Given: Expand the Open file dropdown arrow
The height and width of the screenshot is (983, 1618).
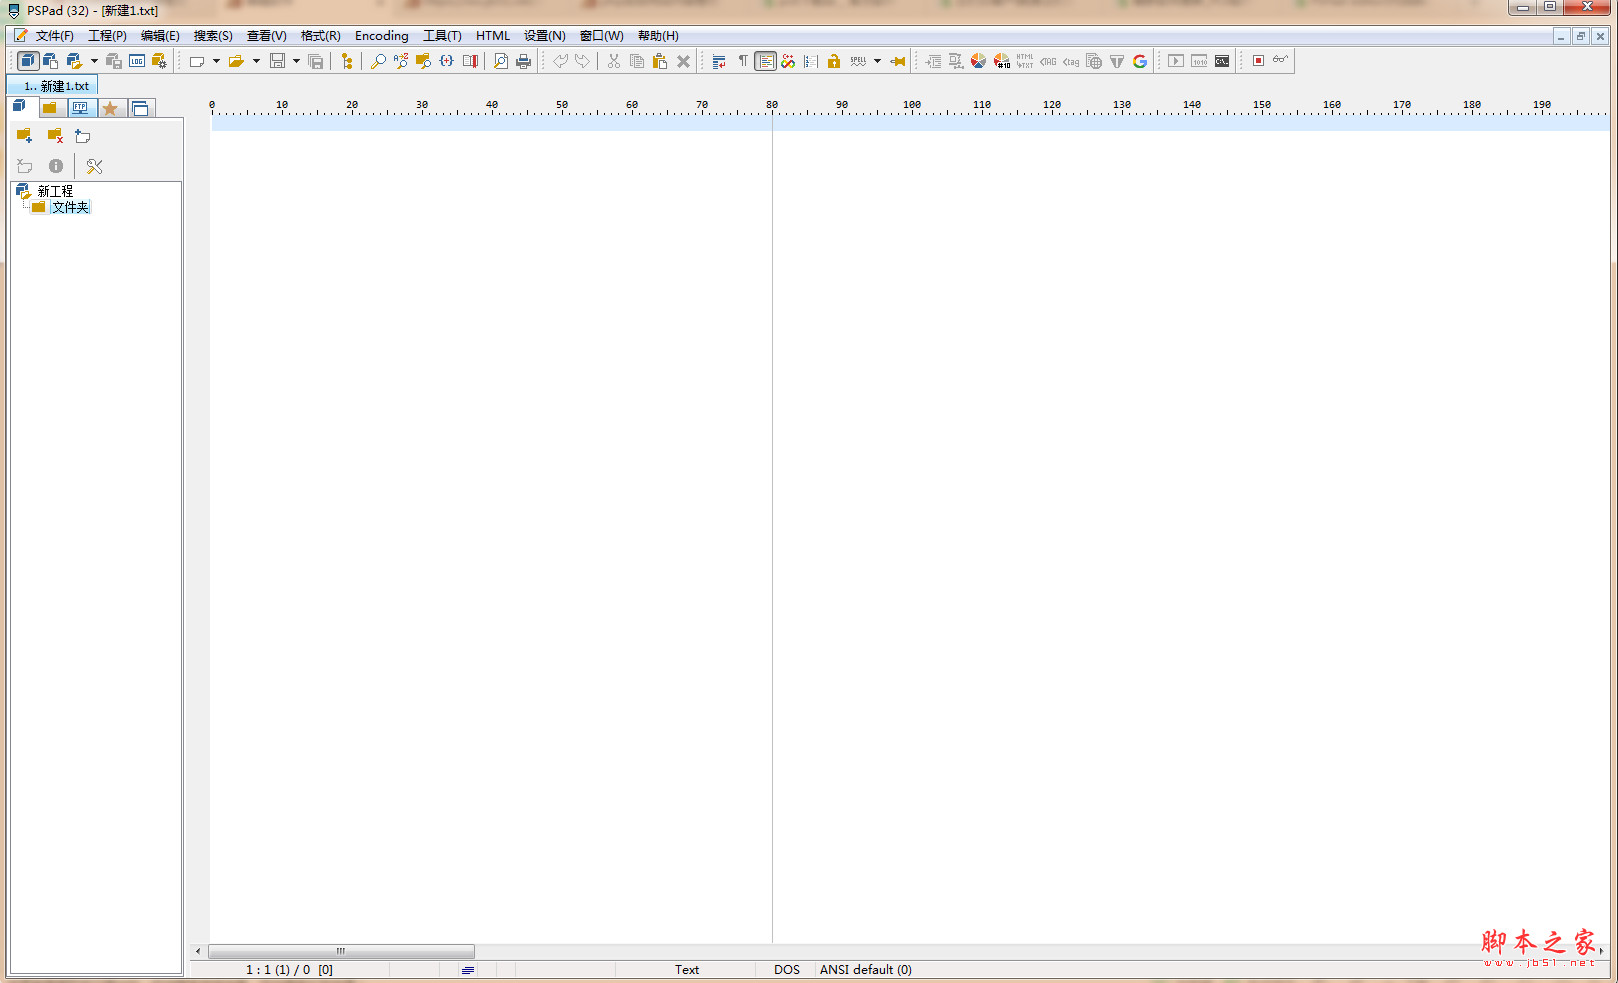Looking at the screenshot, I should [256, 61].
